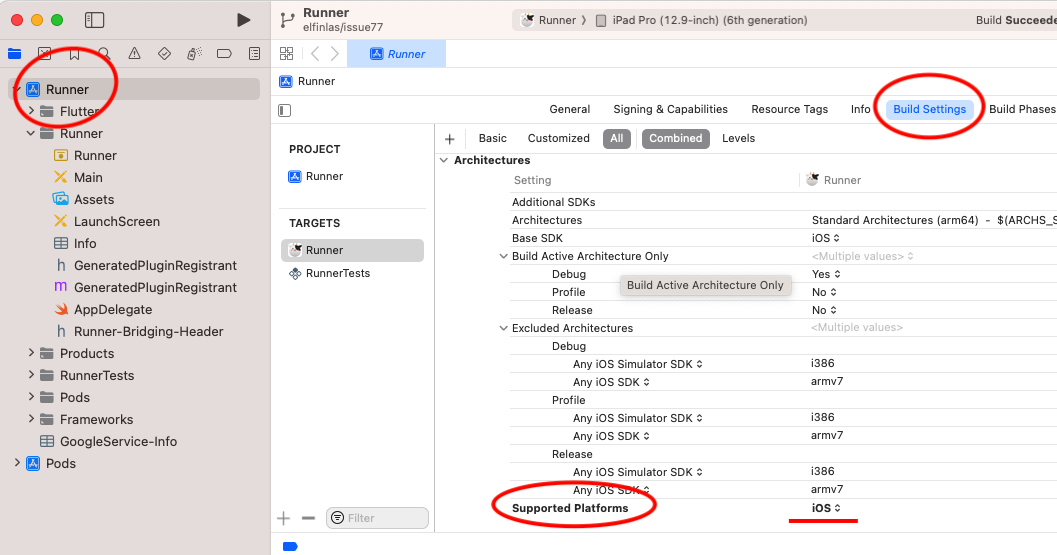Go forward with the right chevron

coord(334,53)
